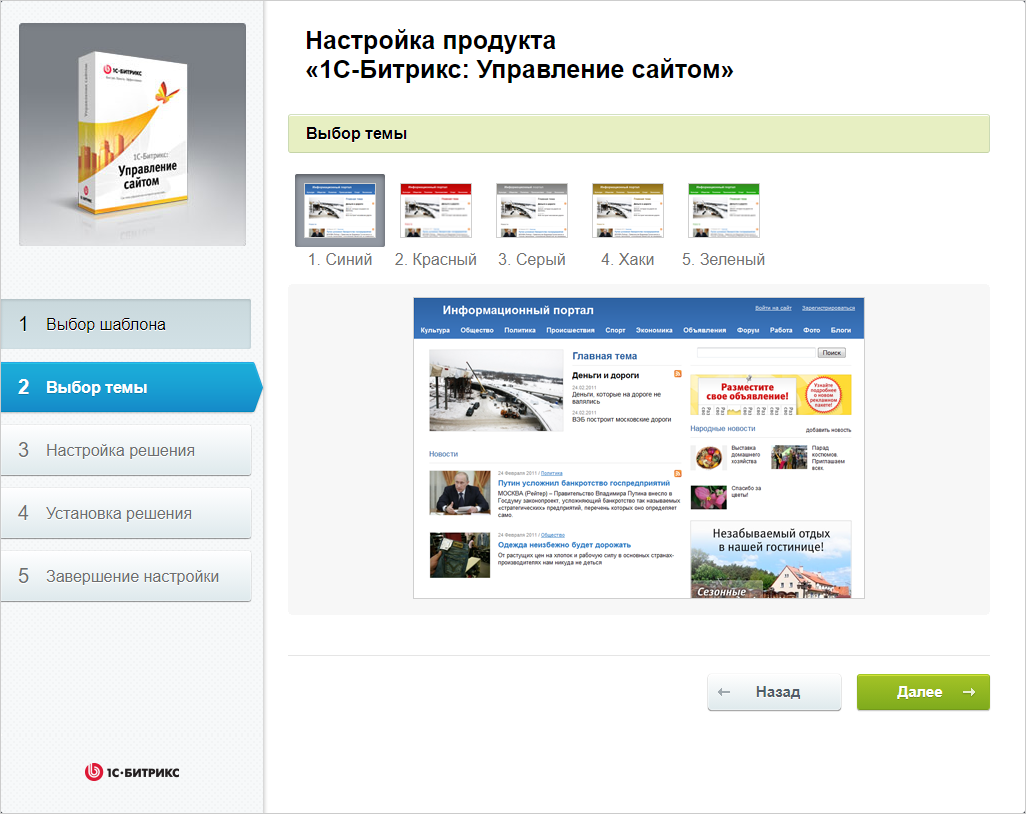This screenshot has height=814, width=1026.
Task: Select step 4 Установка решения
Action: coord(125,513)
